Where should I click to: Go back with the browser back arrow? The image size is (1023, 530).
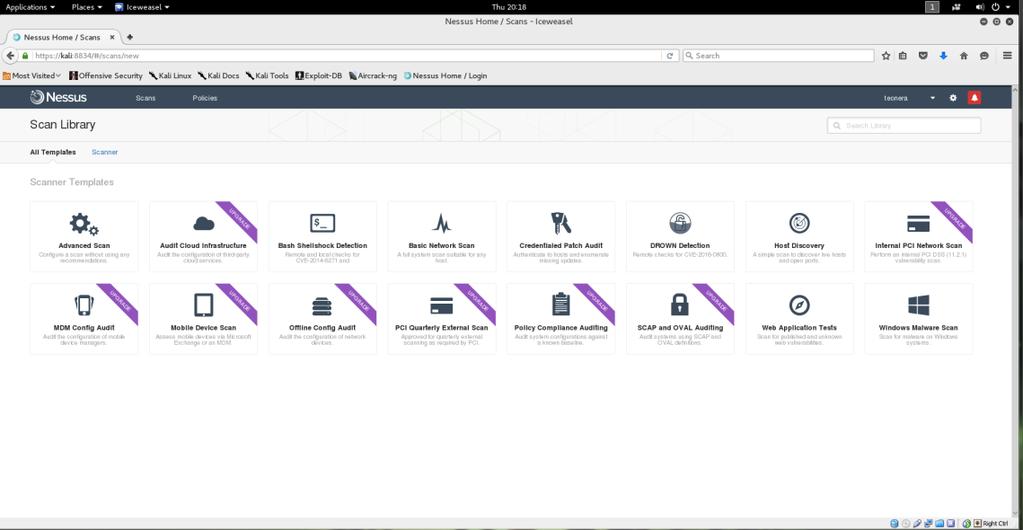10,55
